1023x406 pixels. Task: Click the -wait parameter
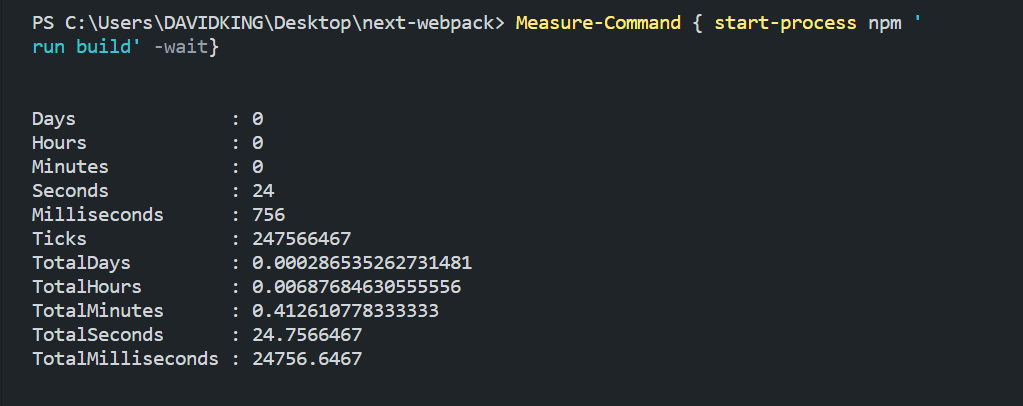(x=181, y=48)
